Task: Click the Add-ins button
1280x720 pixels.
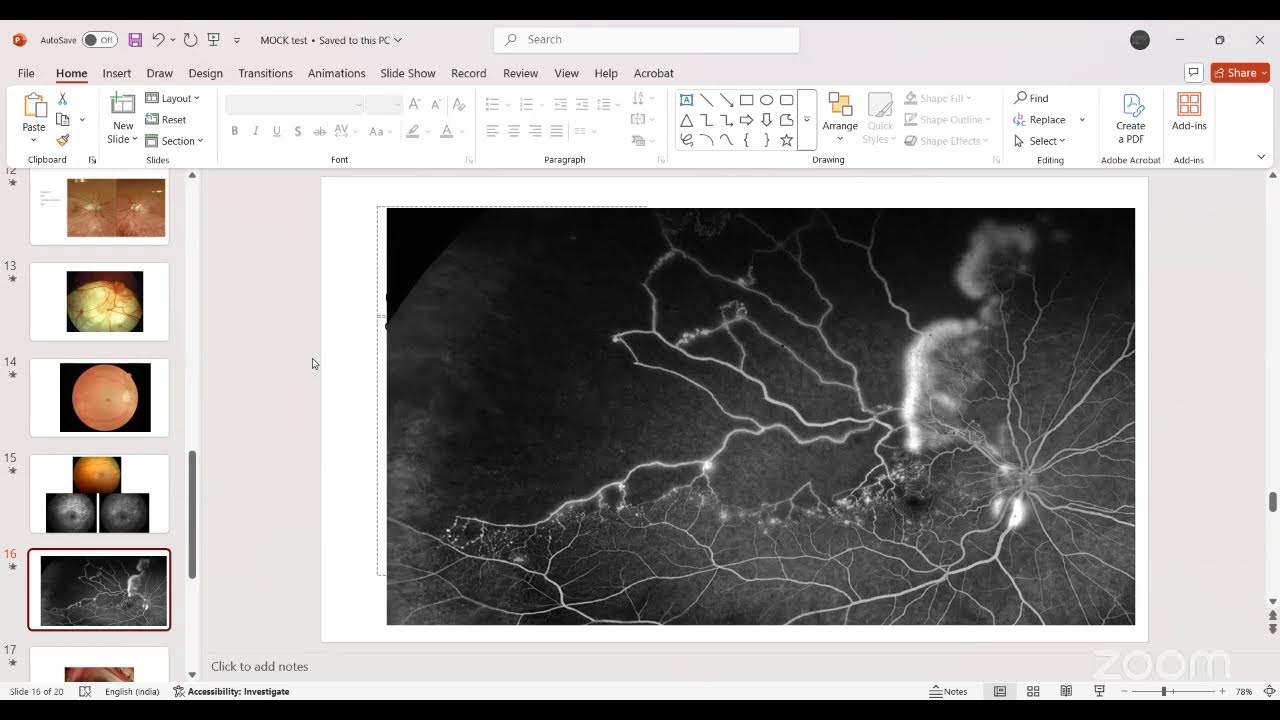Action: [x=1189, y=112]
